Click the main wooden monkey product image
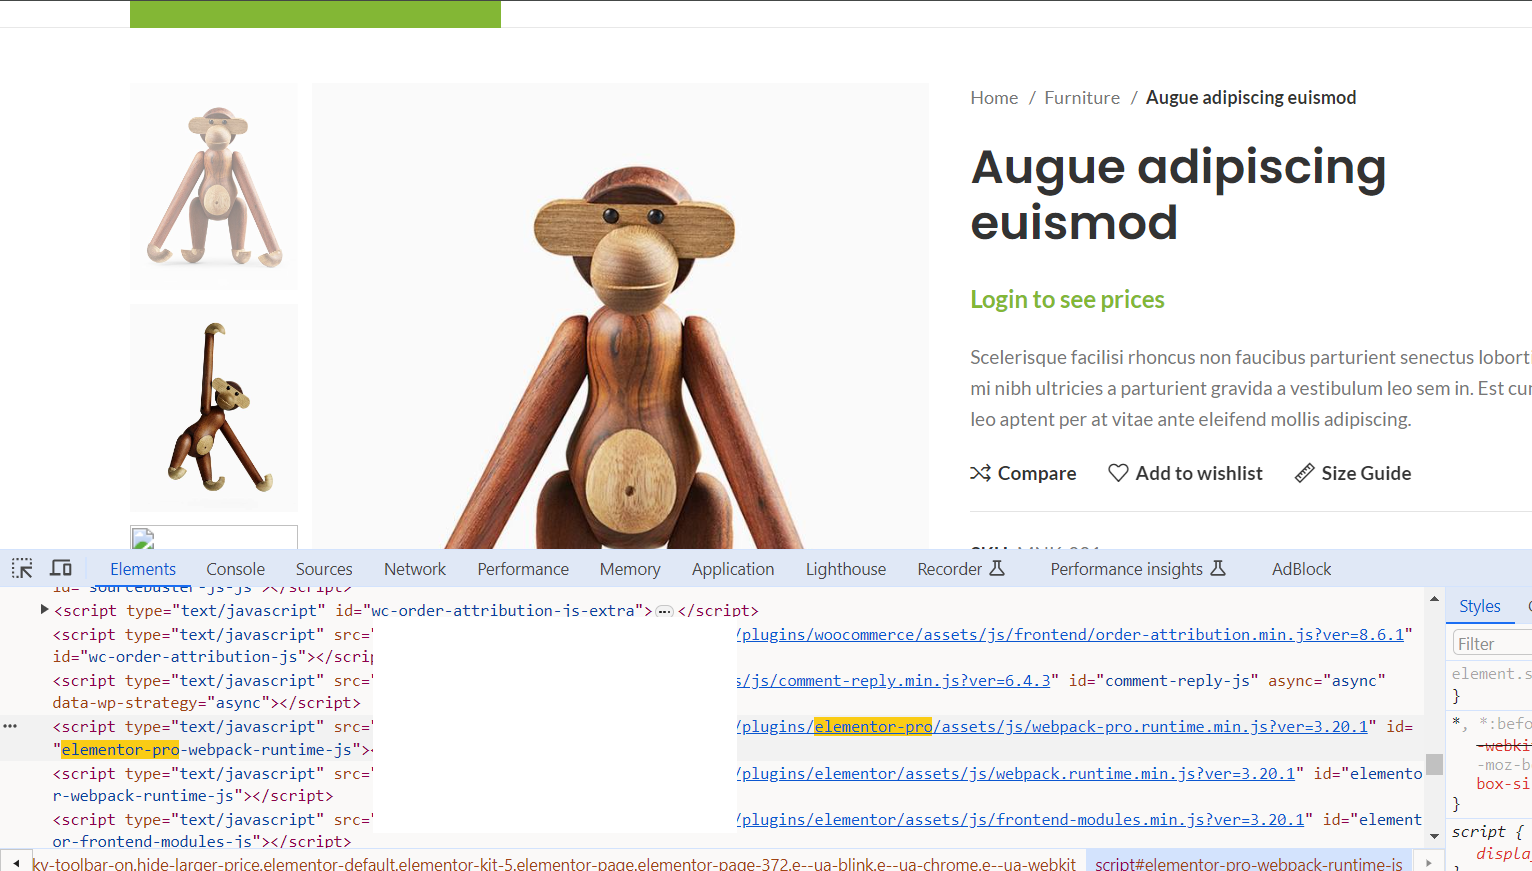 click(x=620, y=316)
